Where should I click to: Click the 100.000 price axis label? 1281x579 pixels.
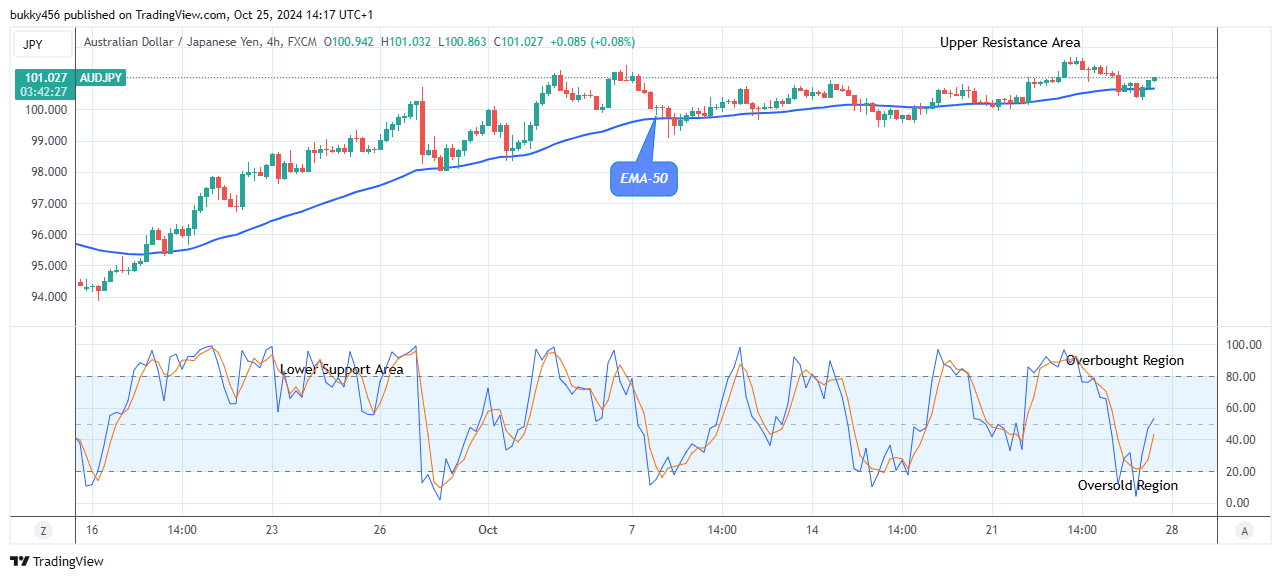pyautogui.click(x=47, y=110)
